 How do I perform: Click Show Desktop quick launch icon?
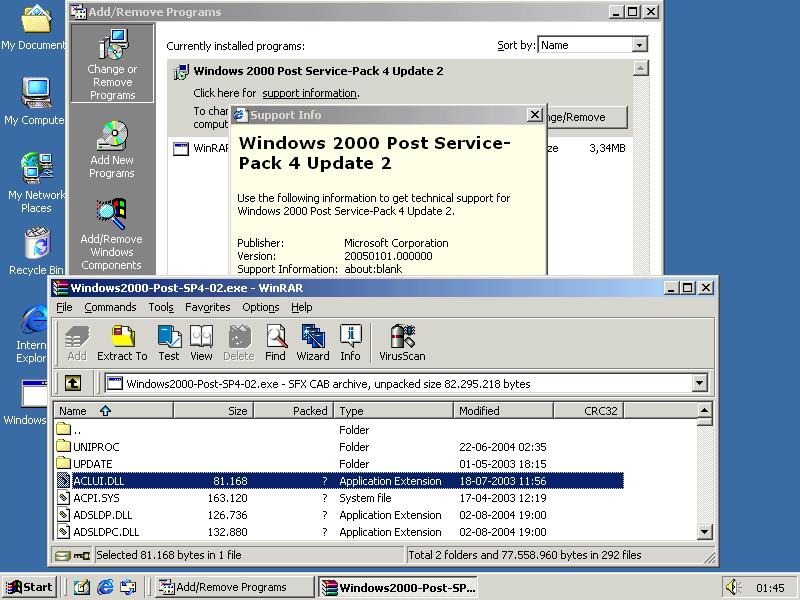pos(82,587)
